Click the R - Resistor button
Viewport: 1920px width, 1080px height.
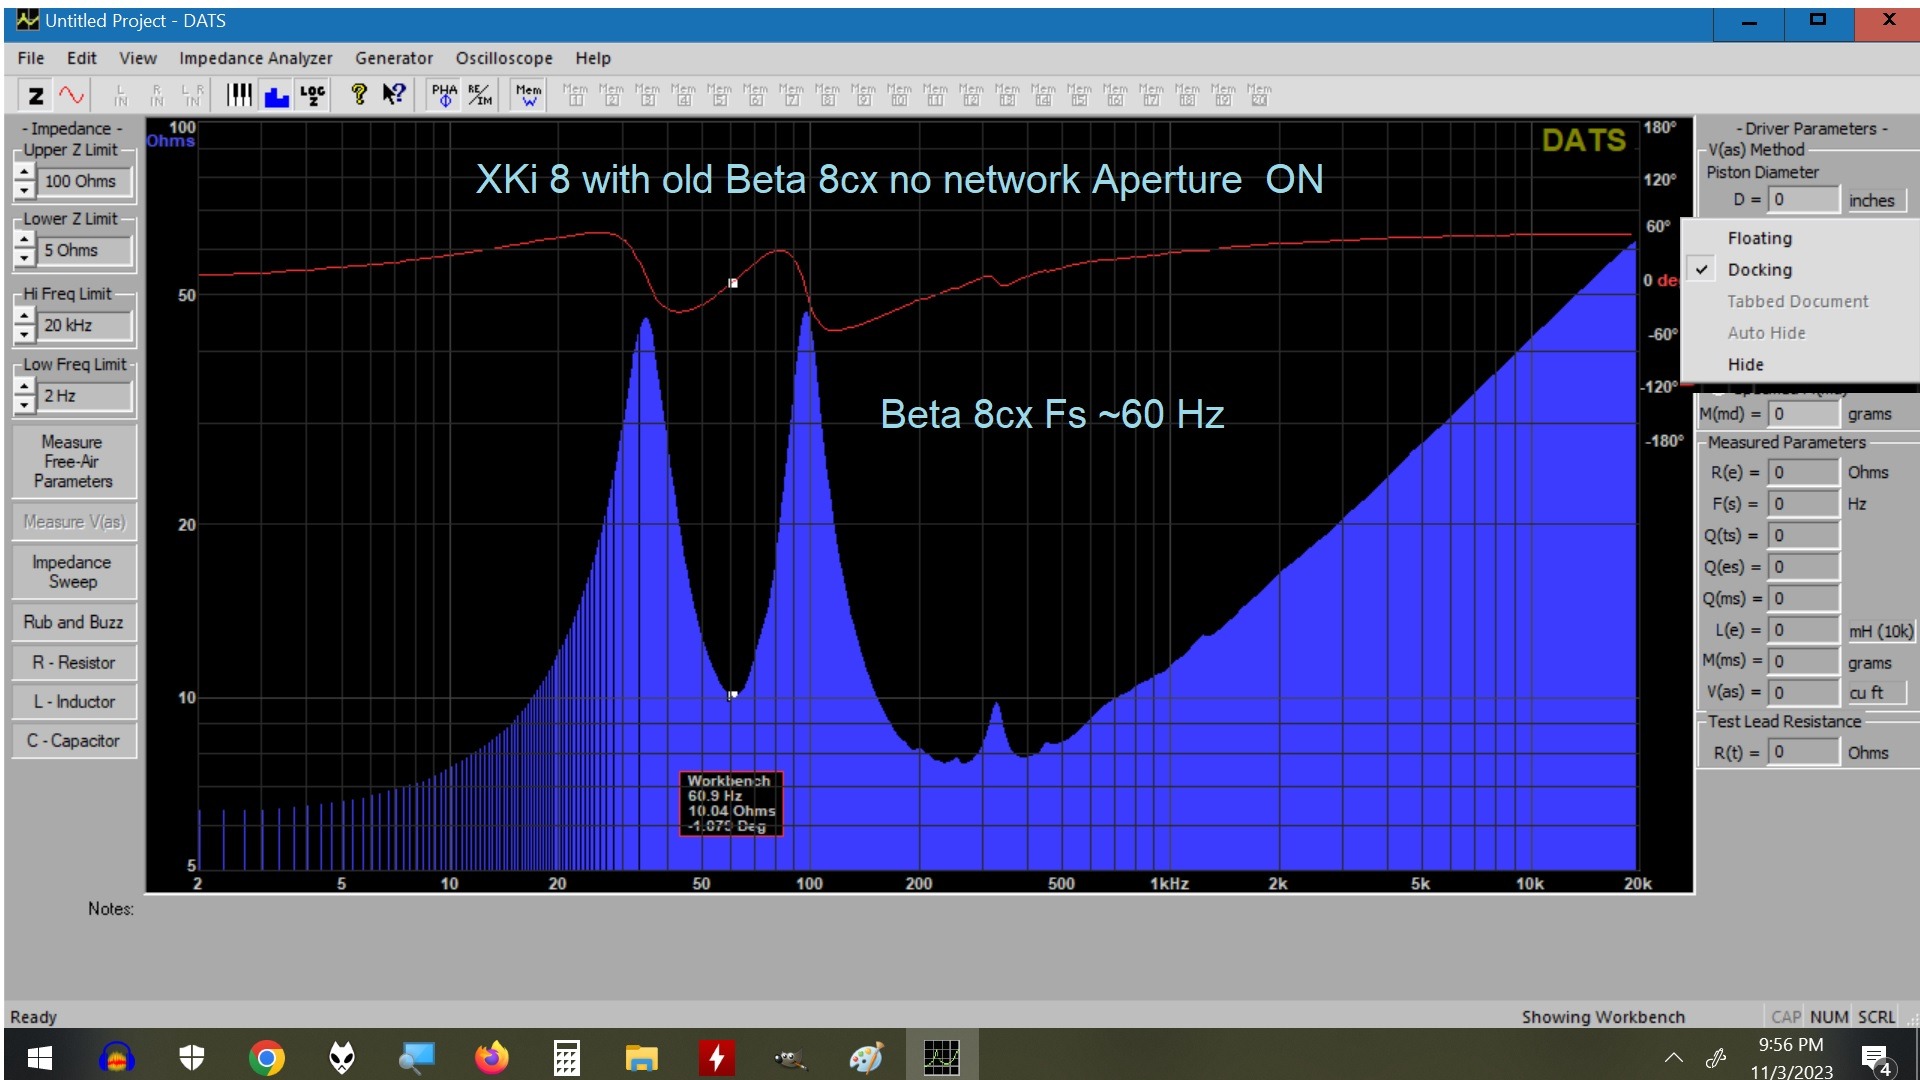(x=73, y=662)
